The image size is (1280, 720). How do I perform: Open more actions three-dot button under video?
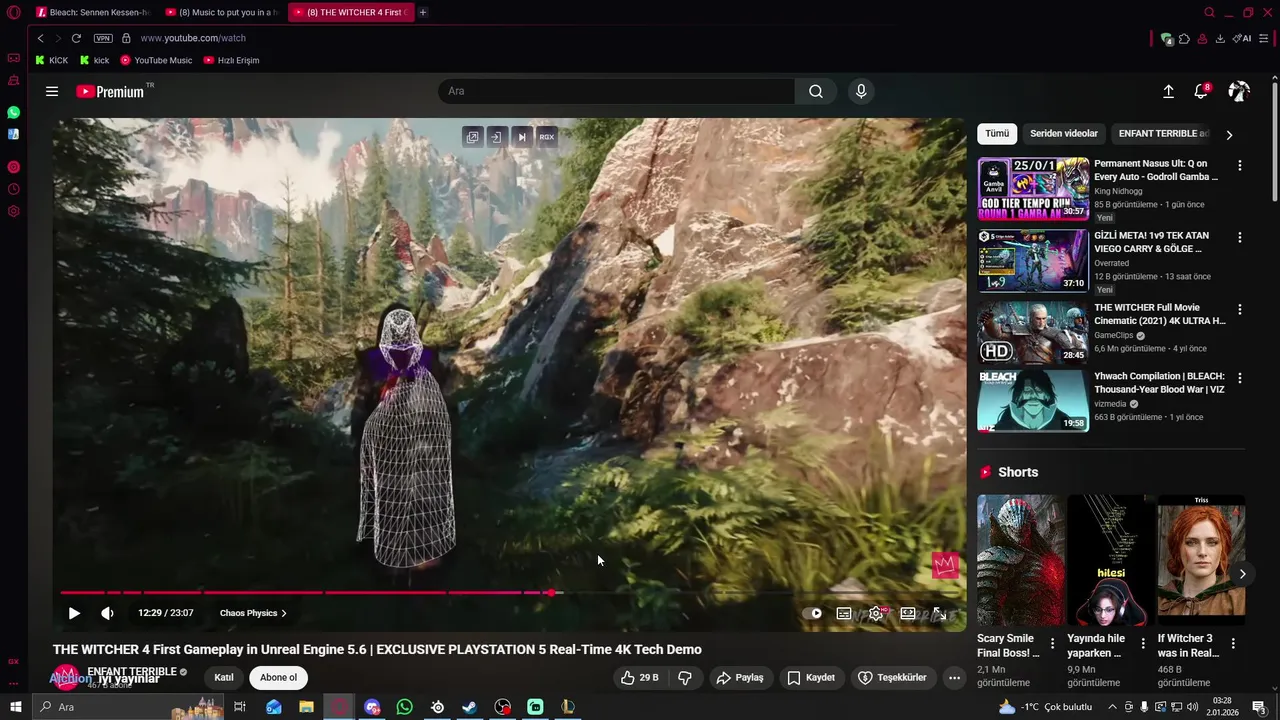[x=954, y=677]
